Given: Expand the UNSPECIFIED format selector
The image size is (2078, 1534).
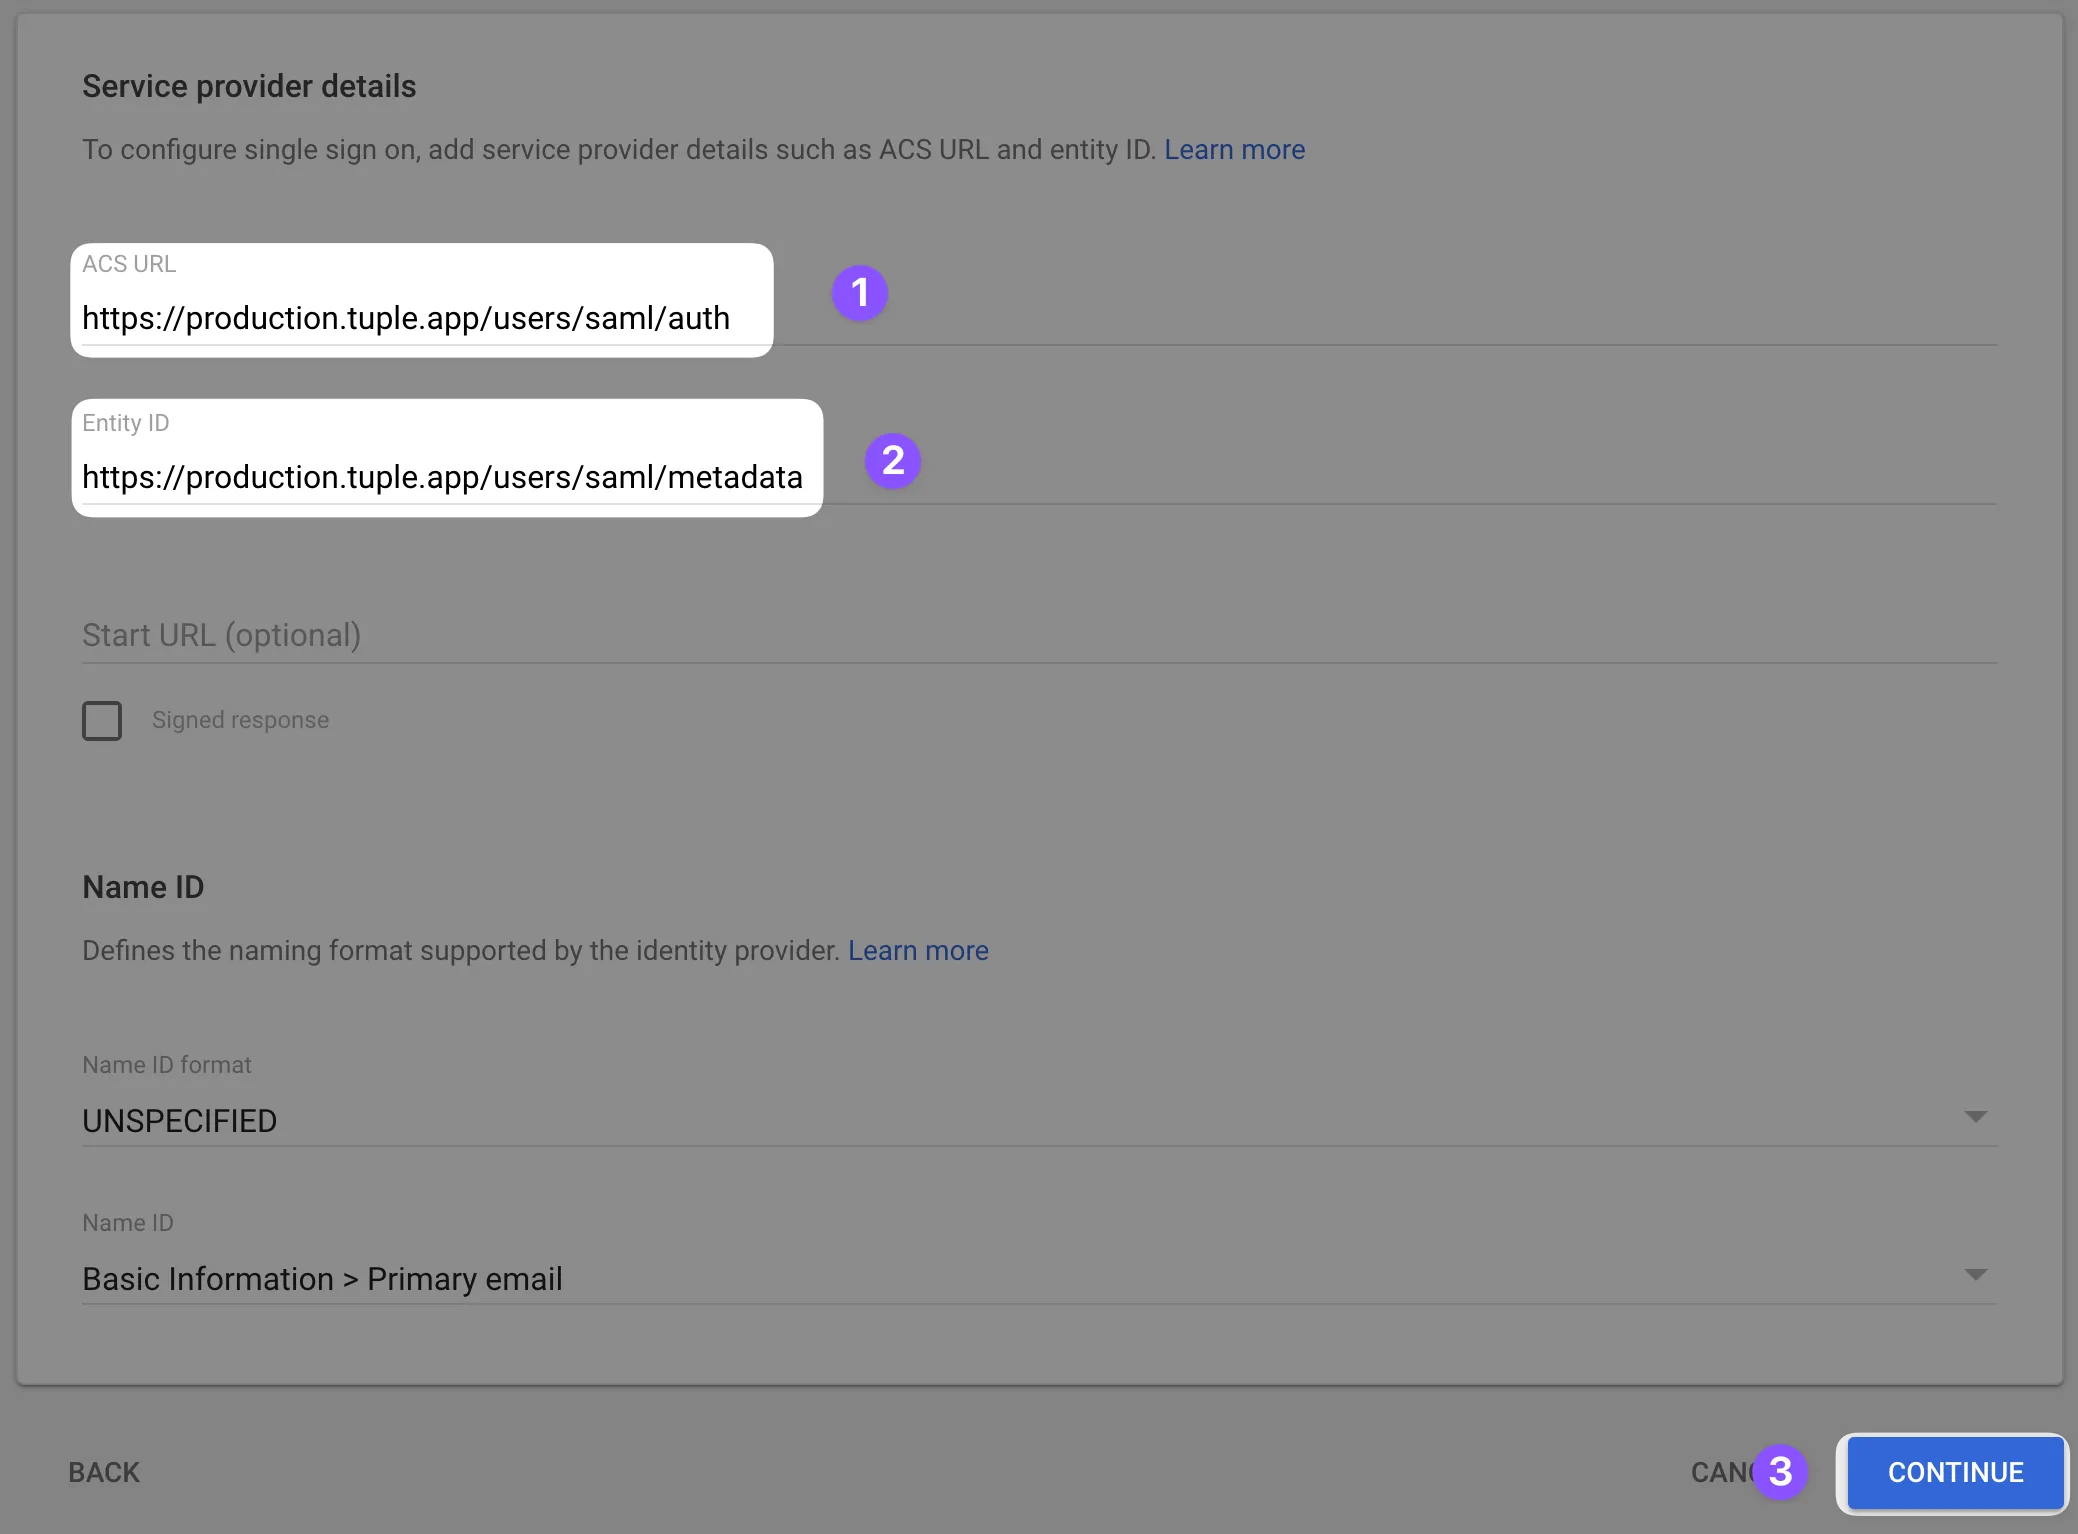Looking at the screenshot, I should click(179, 1120).
